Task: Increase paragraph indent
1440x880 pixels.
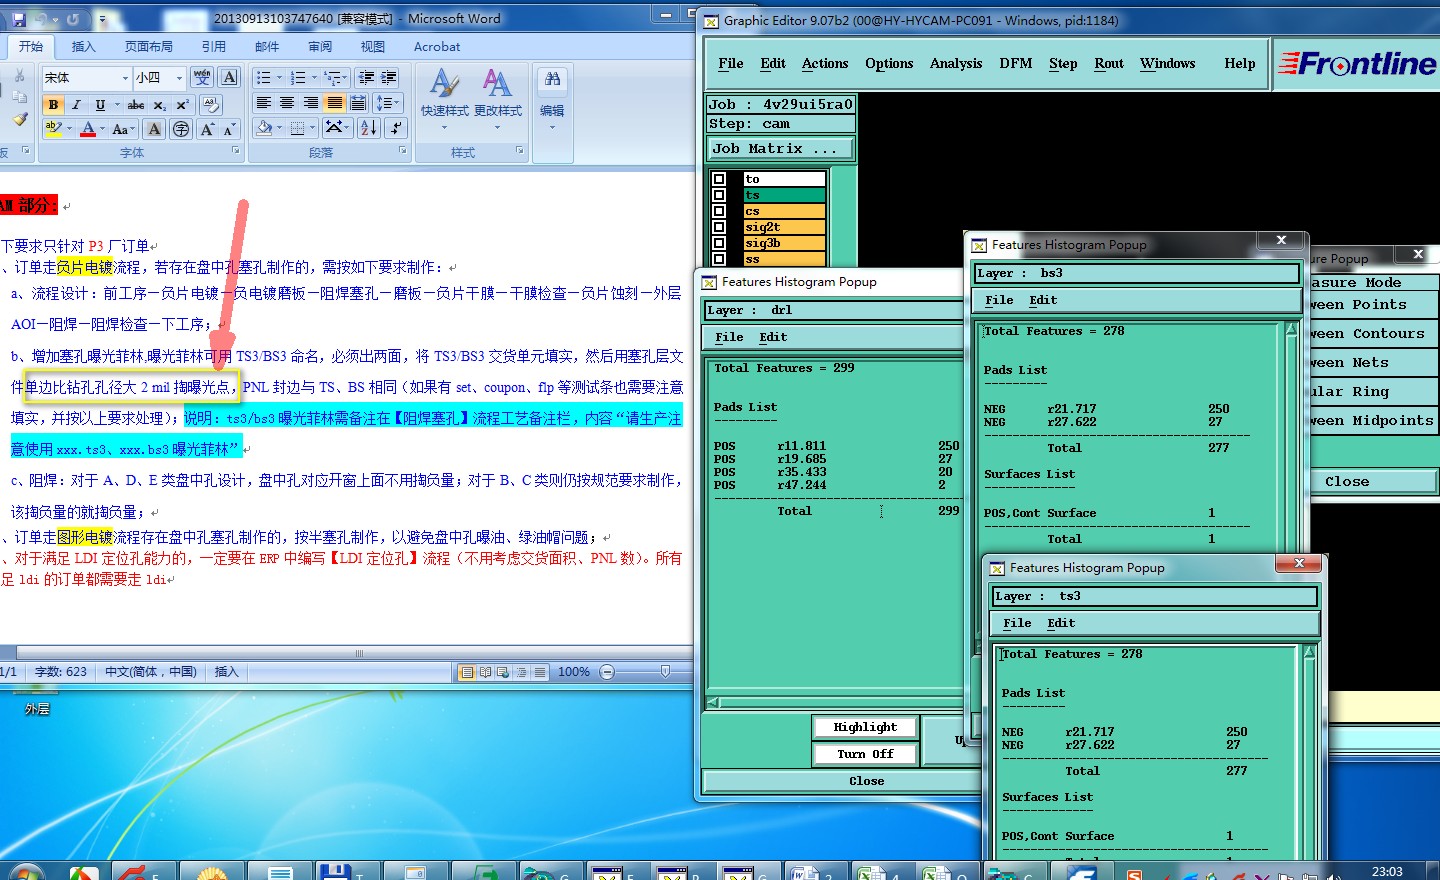Action: pos(389,77)
